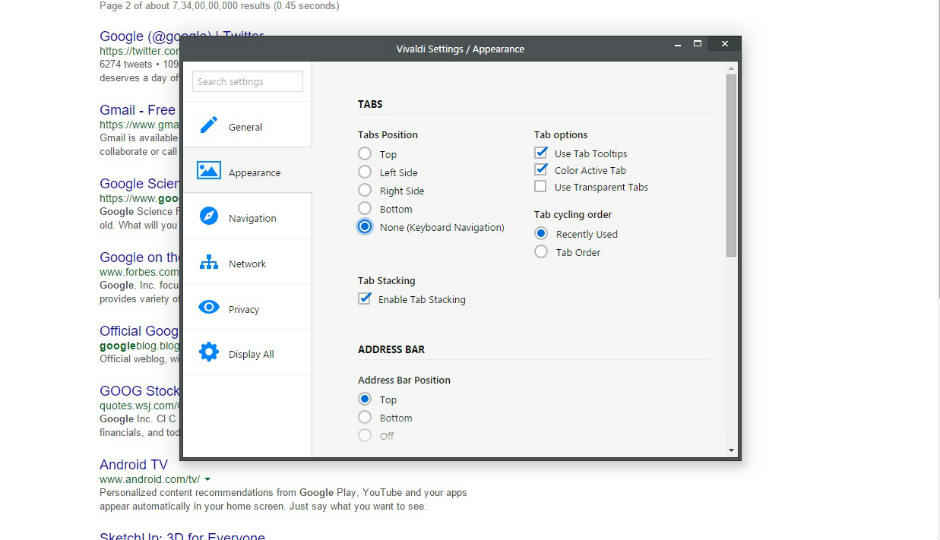Screen dimensions: 940x540
Task: Click the settings vertical scrollbar thumb
Action: pyautogui.click(x=731, y=165)
